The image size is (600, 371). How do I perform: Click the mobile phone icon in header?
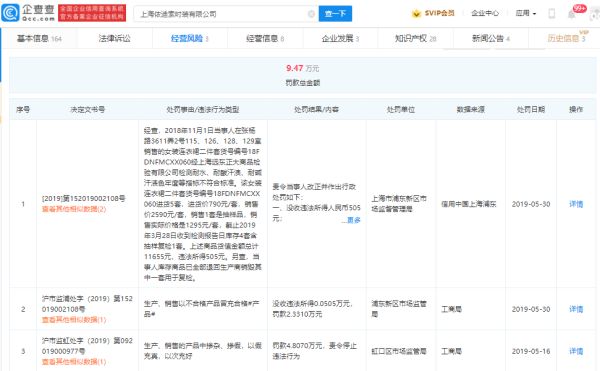(x=551, y=13)
